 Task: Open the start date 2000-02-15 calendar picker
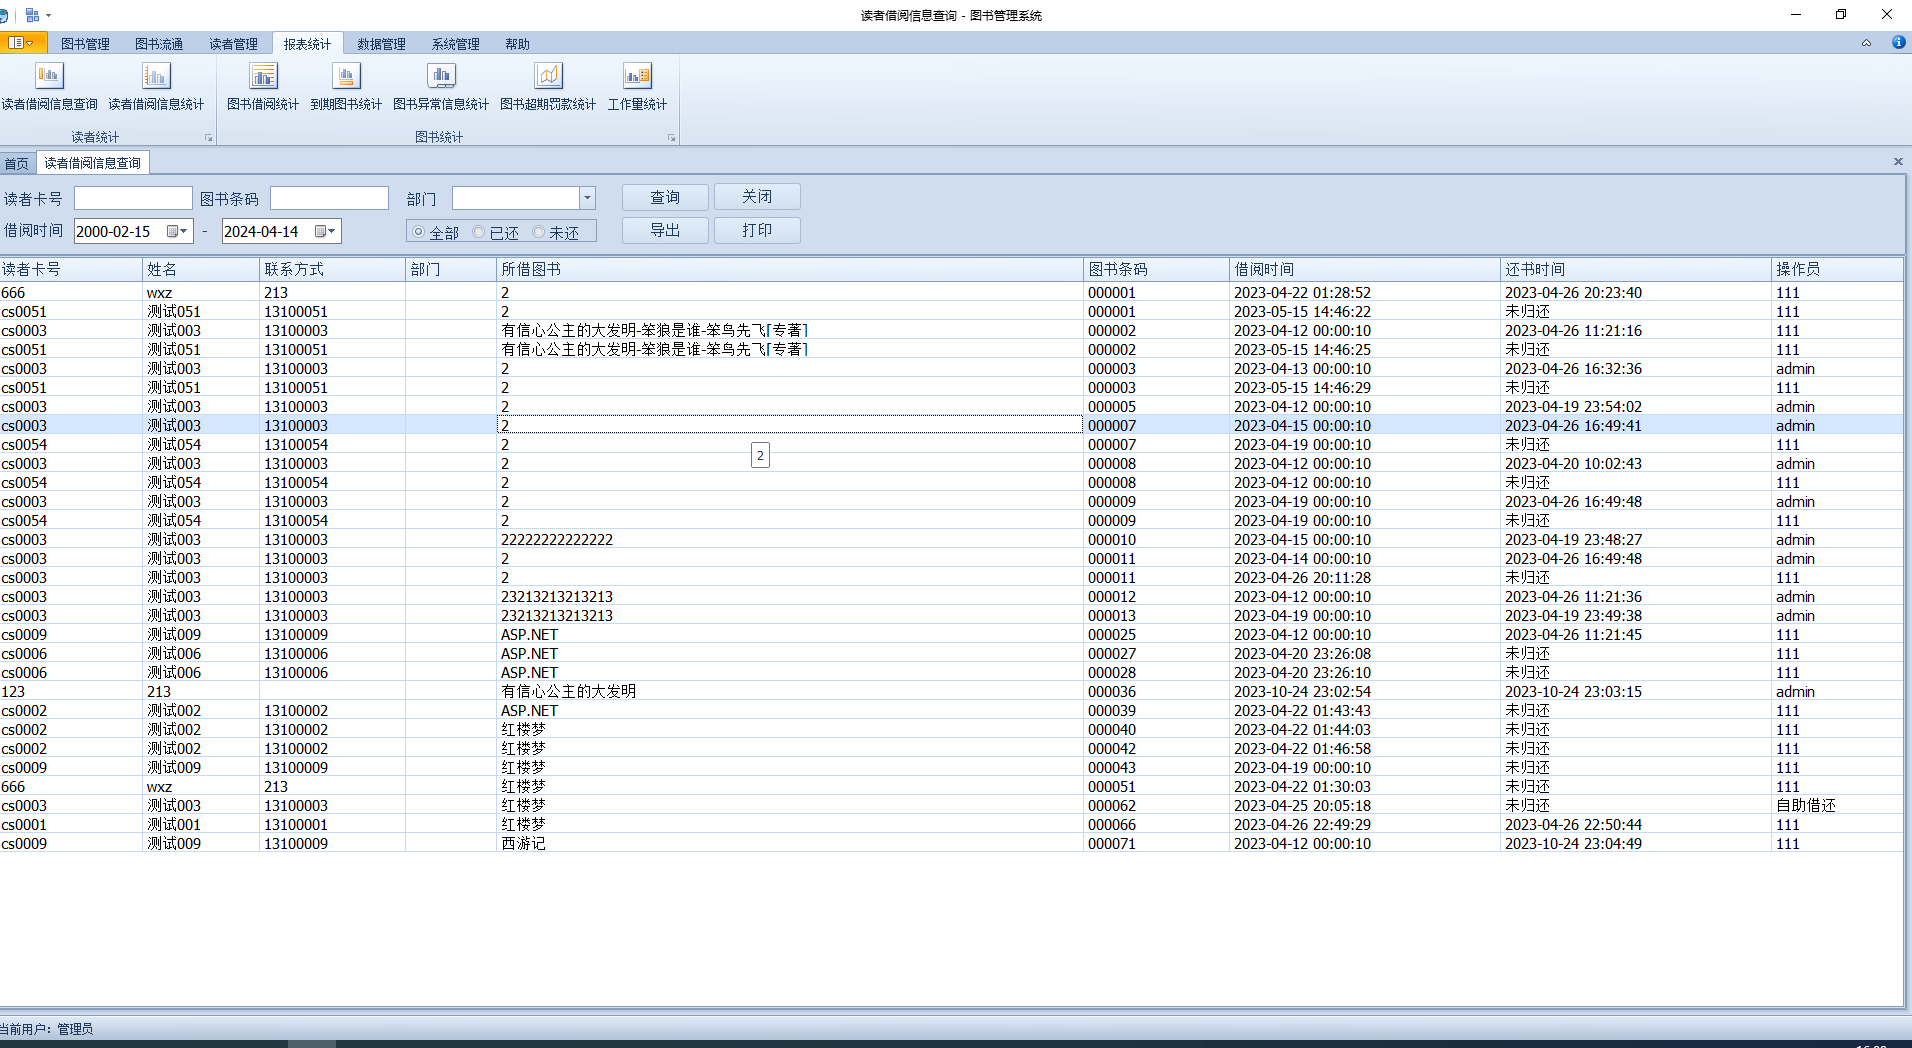pyautogui.click(x=177, y=231)
